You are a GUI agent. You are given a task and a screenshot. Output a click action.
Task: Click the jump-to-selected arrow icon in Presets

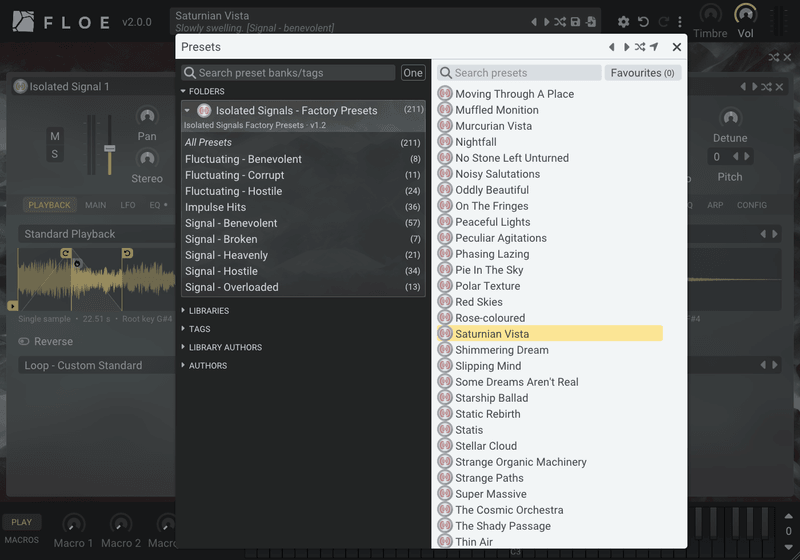pos(654,47)
